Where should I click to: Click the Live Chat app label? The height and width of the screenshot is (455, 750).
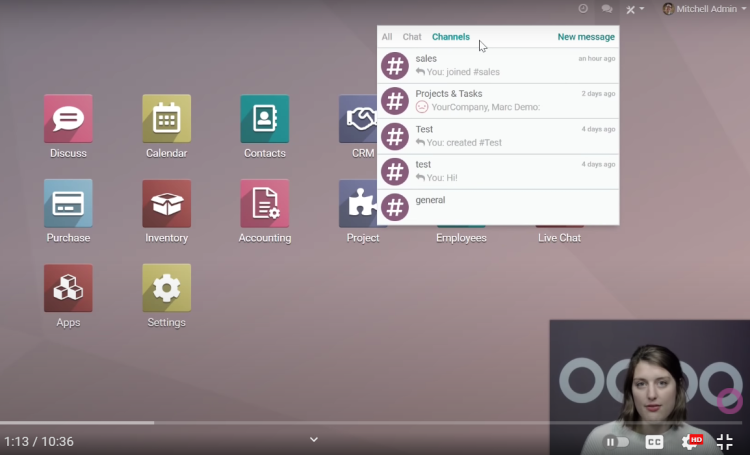click(559, 238)
